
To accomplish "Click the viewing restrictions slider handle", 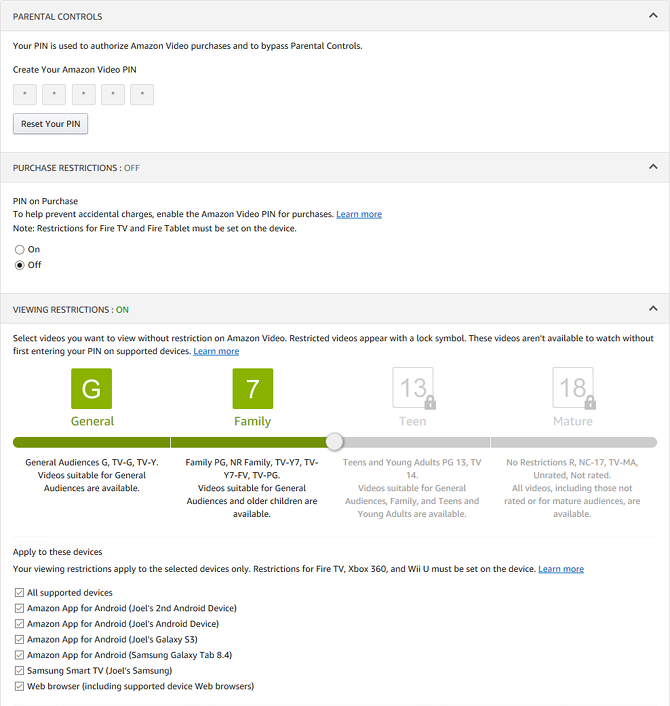I will click(335, 442).
